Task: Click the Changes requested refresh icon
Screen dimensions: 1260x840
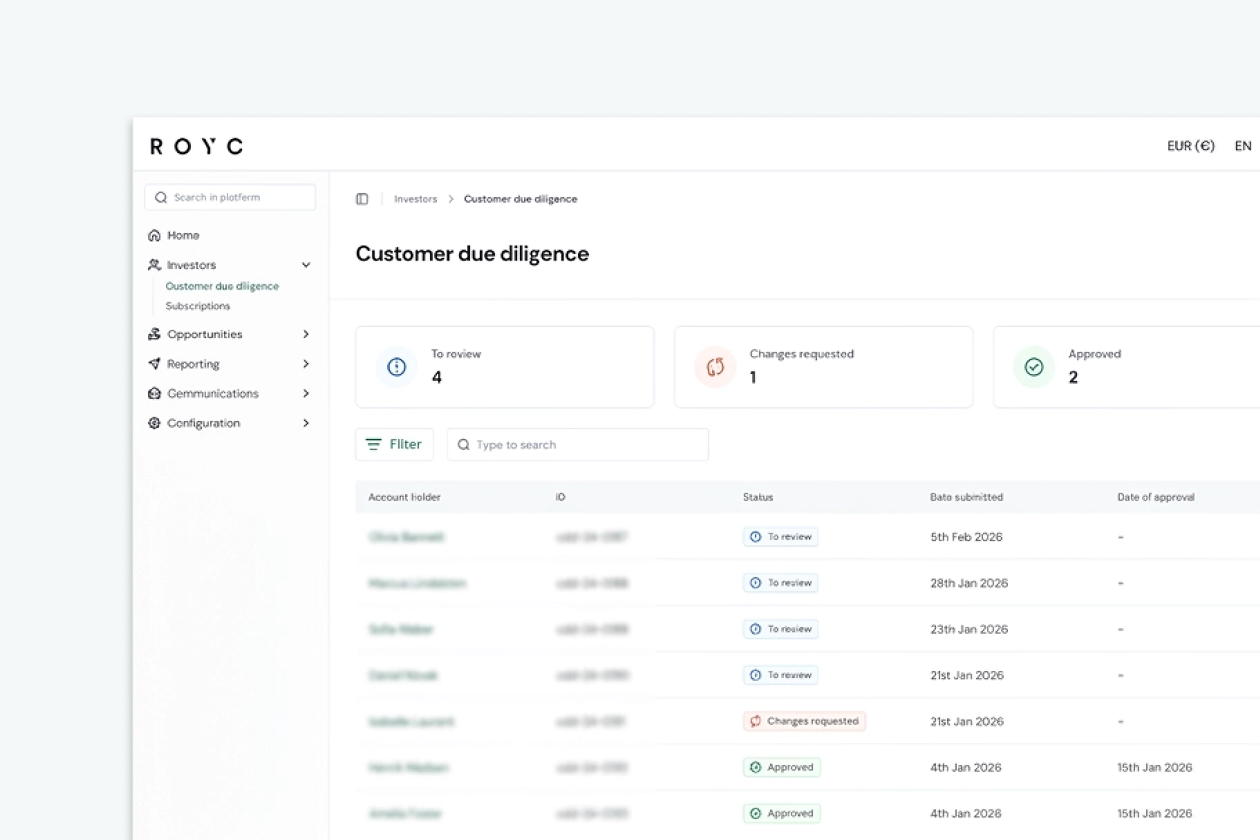Action: pyautogui.click(x=715, y=367)
